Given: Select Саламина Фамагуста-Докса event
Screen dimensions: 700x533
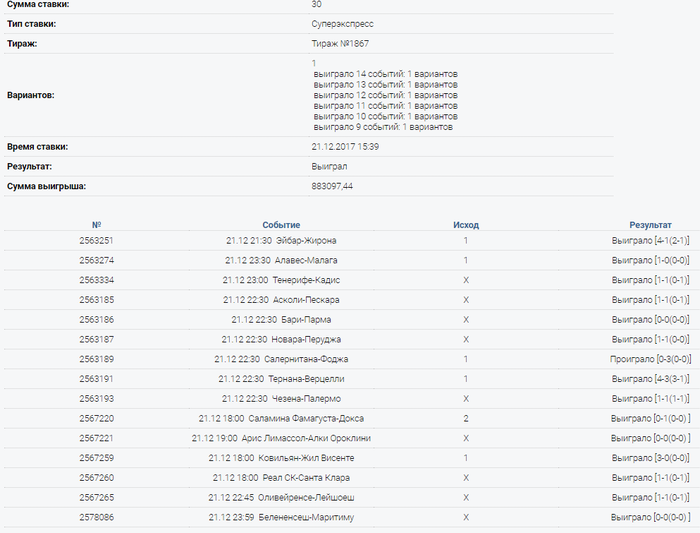Looking at the screenshot, I should click(281, 419).
